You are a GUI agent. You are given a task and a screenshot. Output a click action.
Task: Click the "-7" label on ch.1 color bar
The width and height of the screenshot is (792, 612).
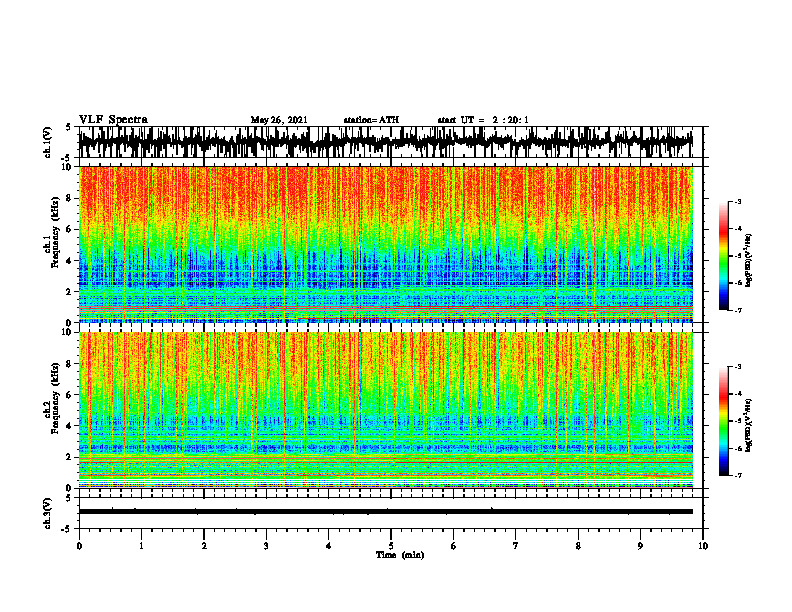pyautogui.click(x=737, y=310)
